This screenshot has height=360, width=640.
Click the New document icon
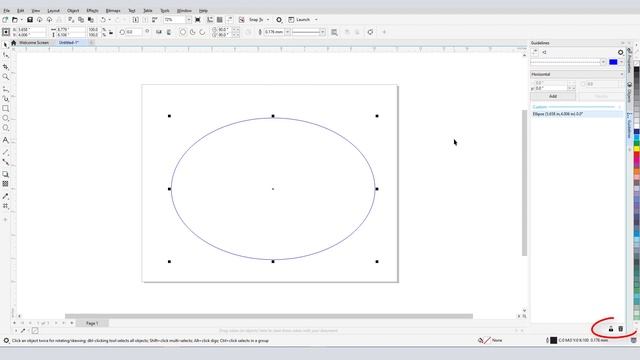tap(5, 20)
